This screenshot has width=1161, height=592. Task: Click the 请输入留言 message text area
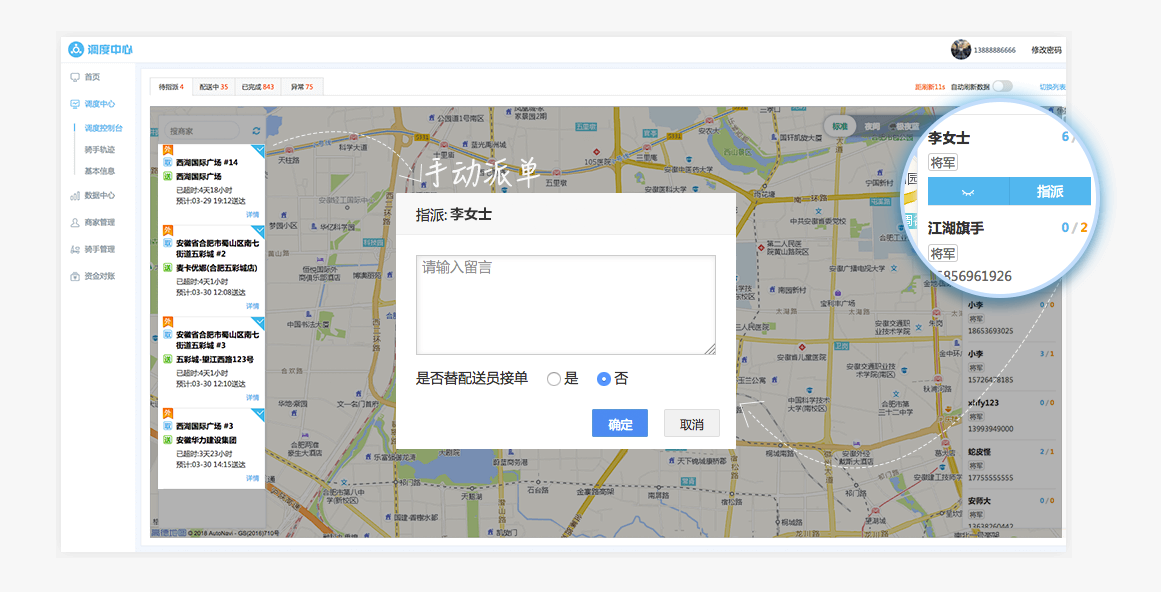566,305
